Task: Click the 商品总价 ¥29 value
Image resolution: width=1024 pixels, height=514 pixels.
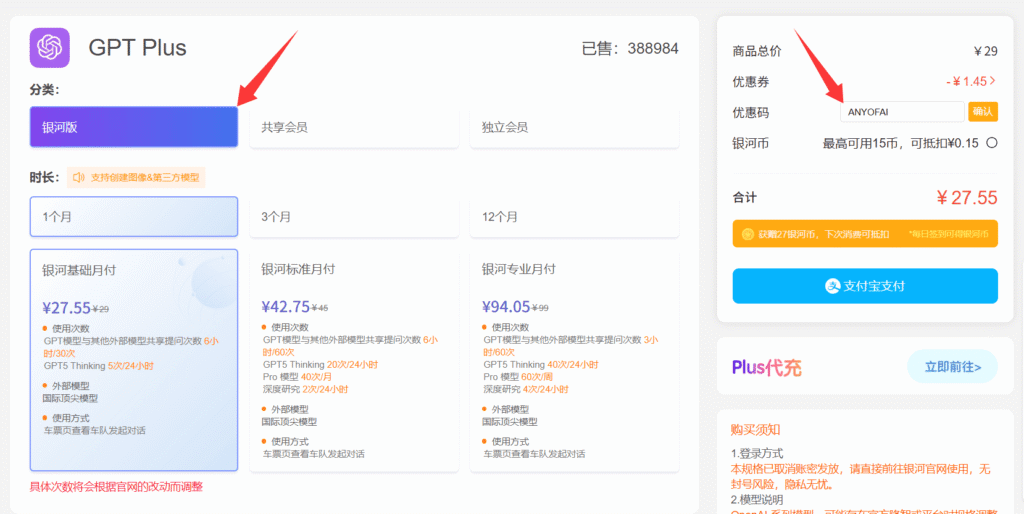Action: pos(985,52)
